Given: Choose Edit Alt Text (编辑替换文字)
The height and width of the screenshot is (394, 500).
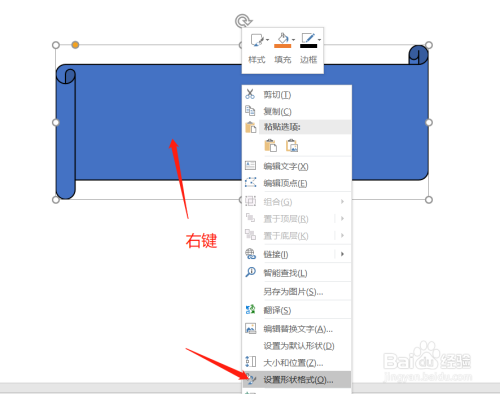Looking at the screenshot, I should (x=297, y=329).
